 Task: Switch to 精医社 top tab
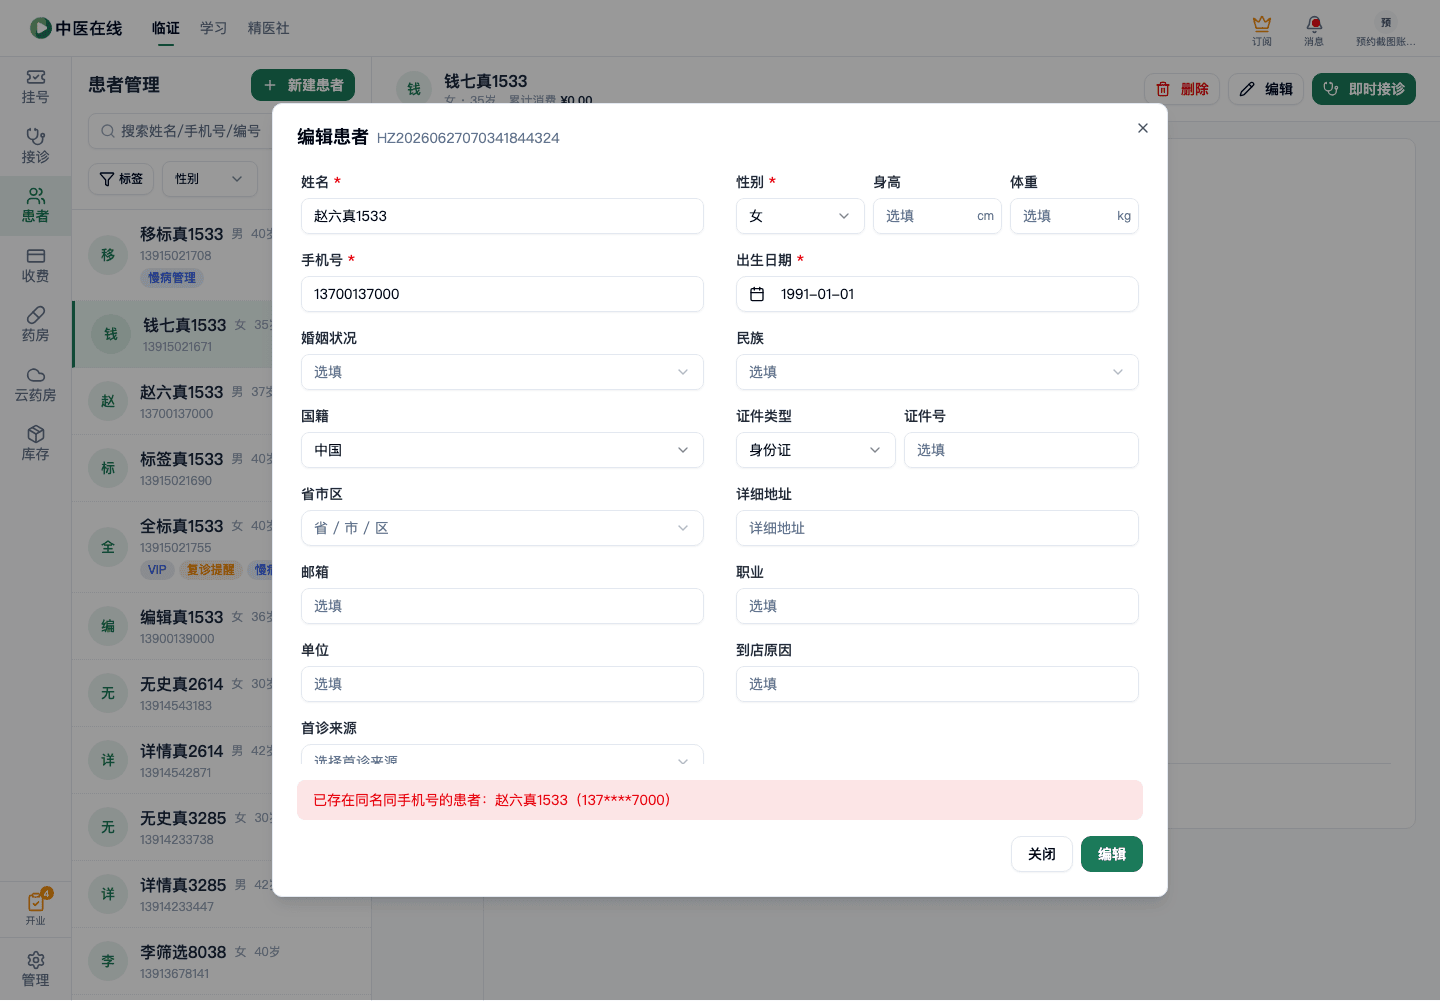pos(269,28)
